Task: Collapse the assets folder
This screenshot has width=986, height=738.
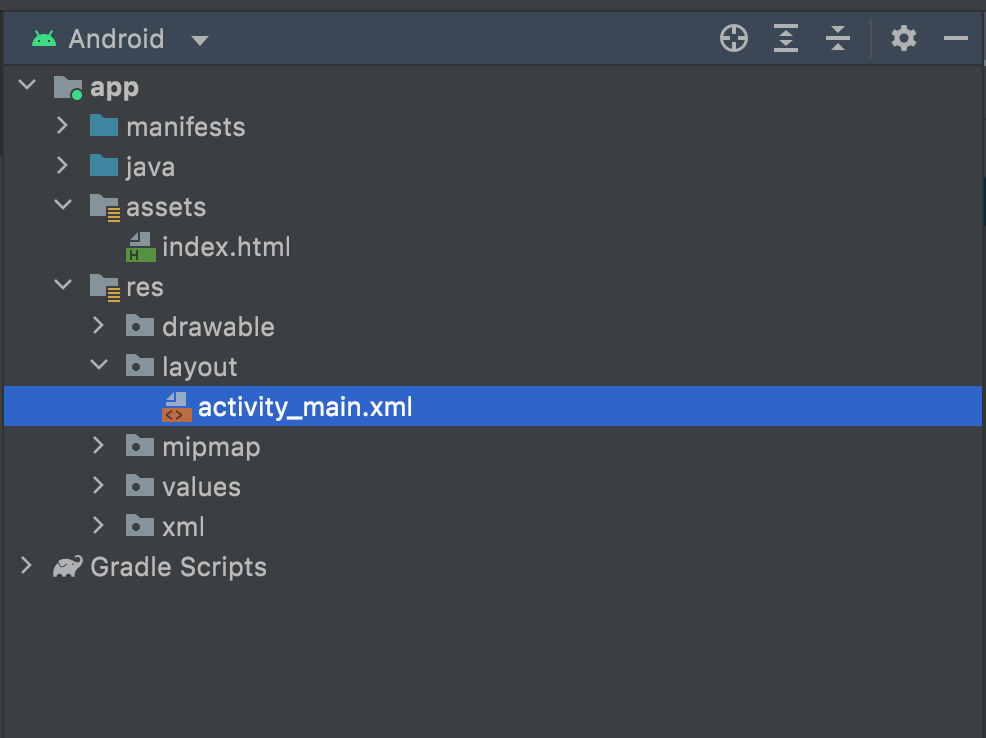Action: 63,204
